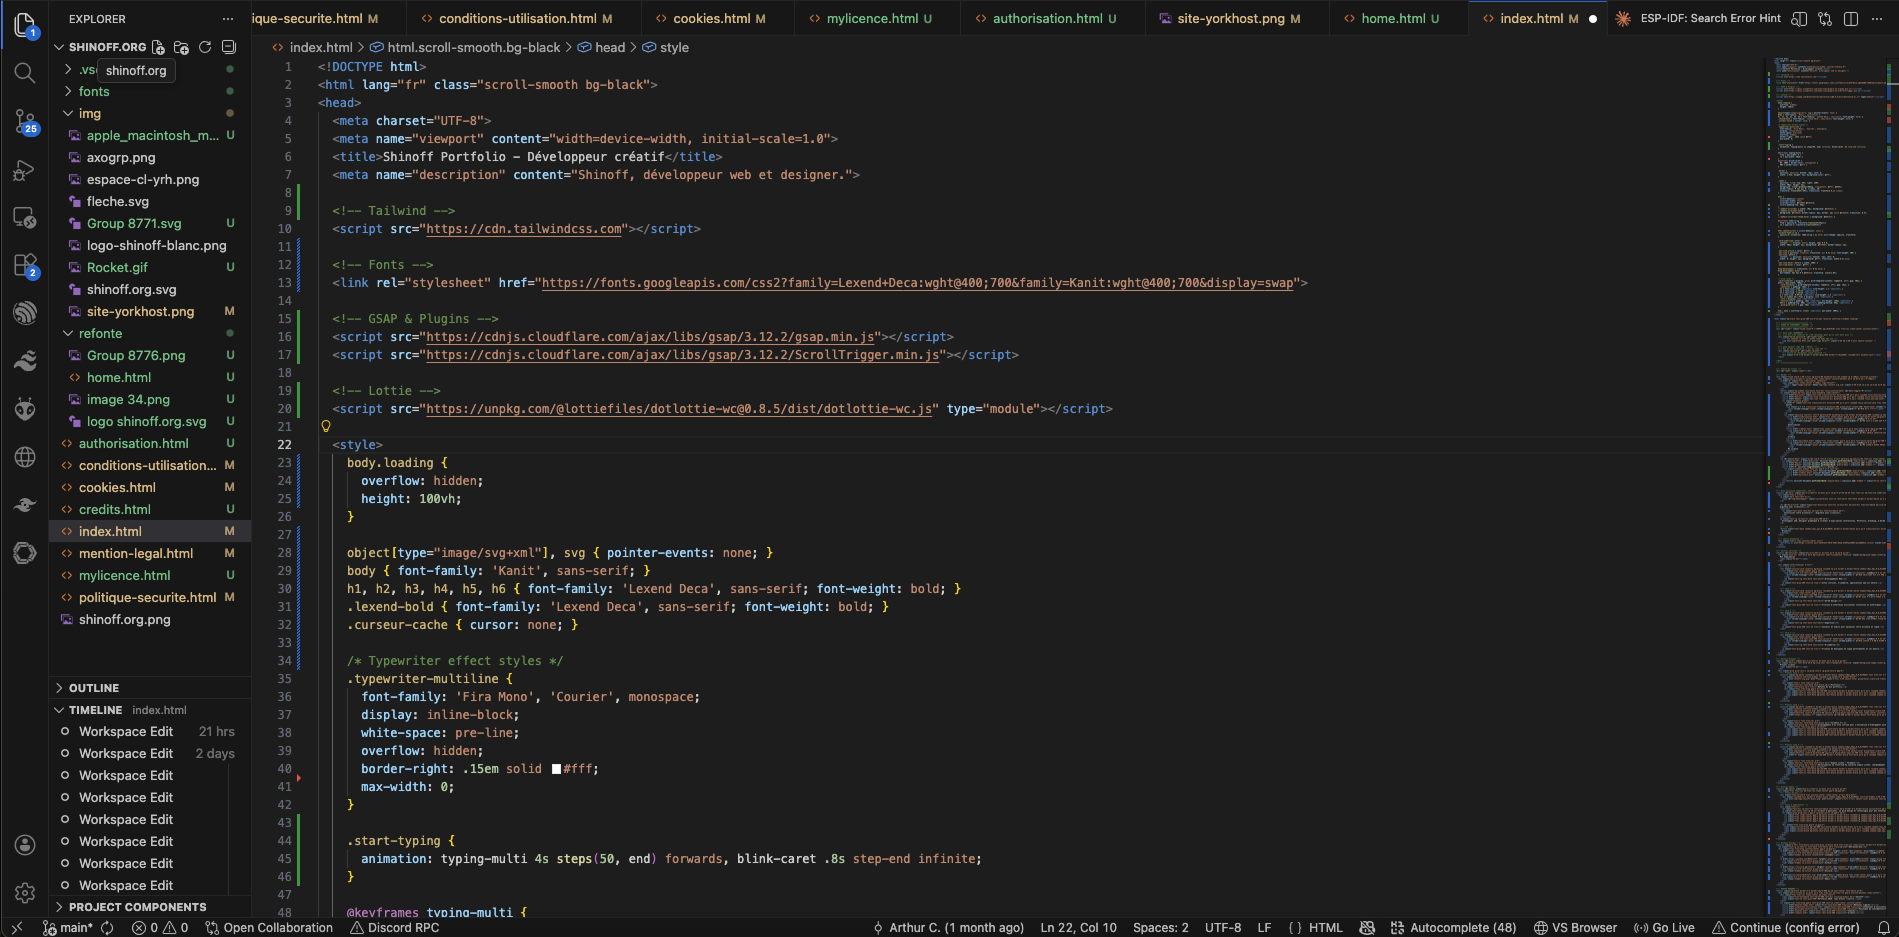The image size is (1899, 937).
Task: Expand the OUTLINE section
Action: [94, 688]
